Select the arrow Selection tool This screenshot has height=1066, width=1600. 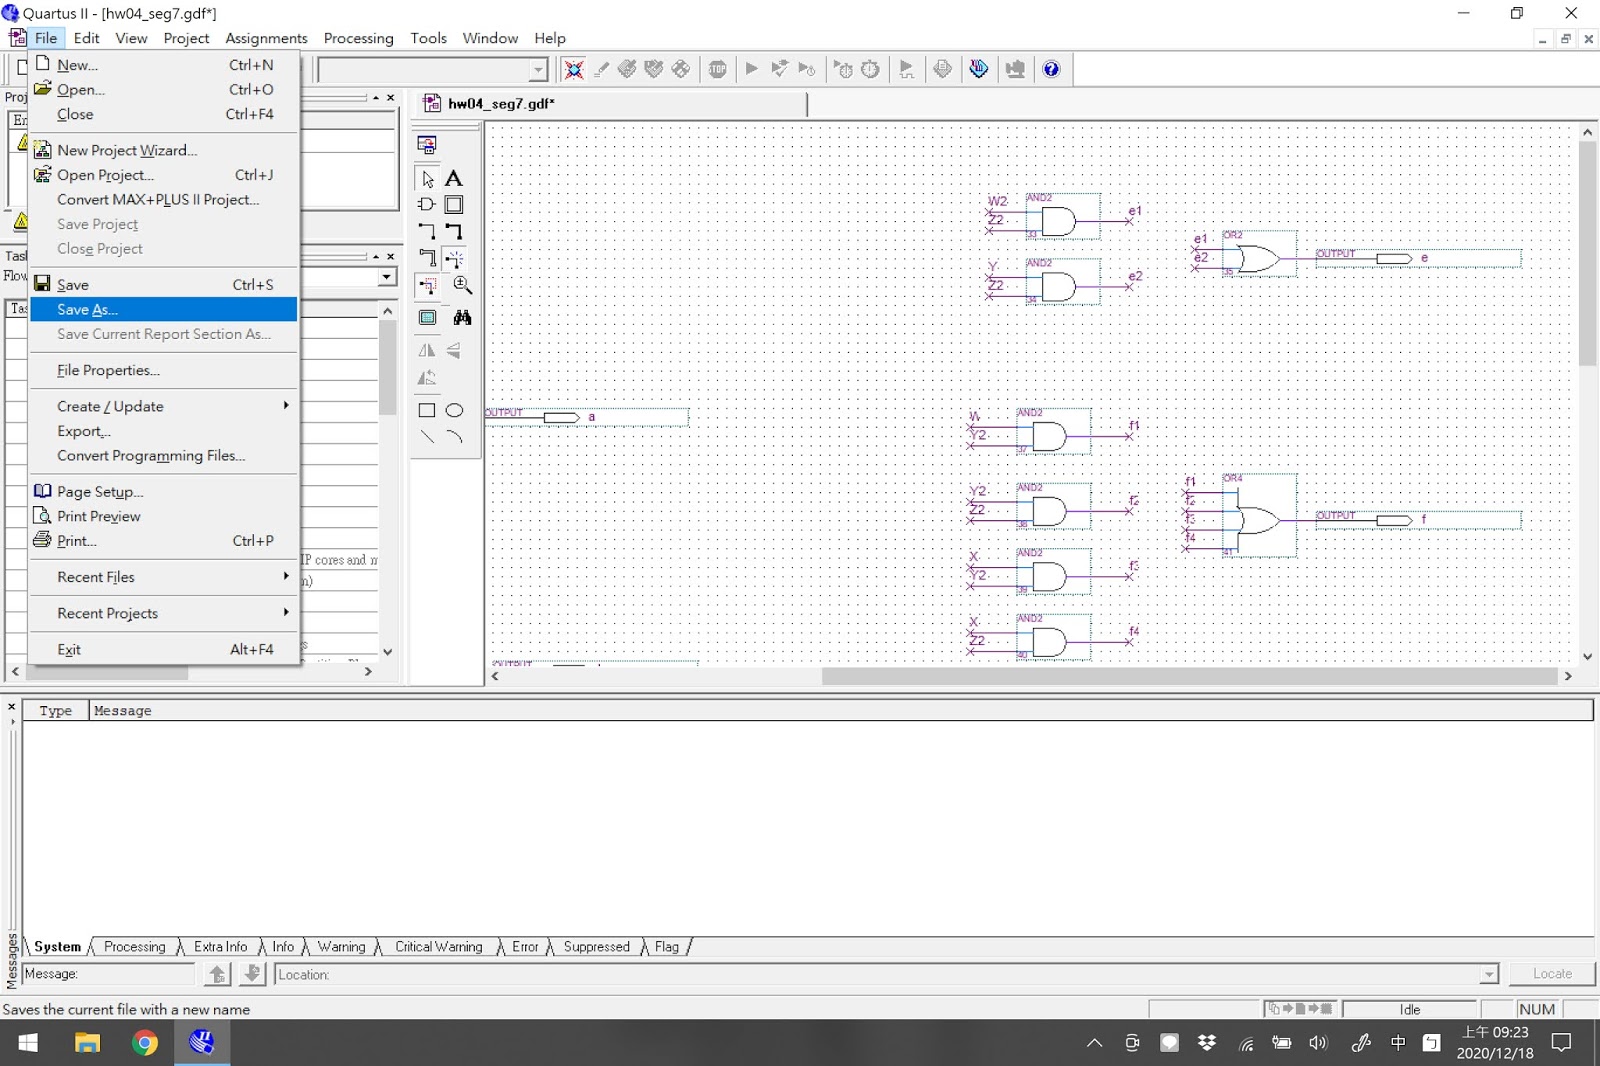pos(427,179)
